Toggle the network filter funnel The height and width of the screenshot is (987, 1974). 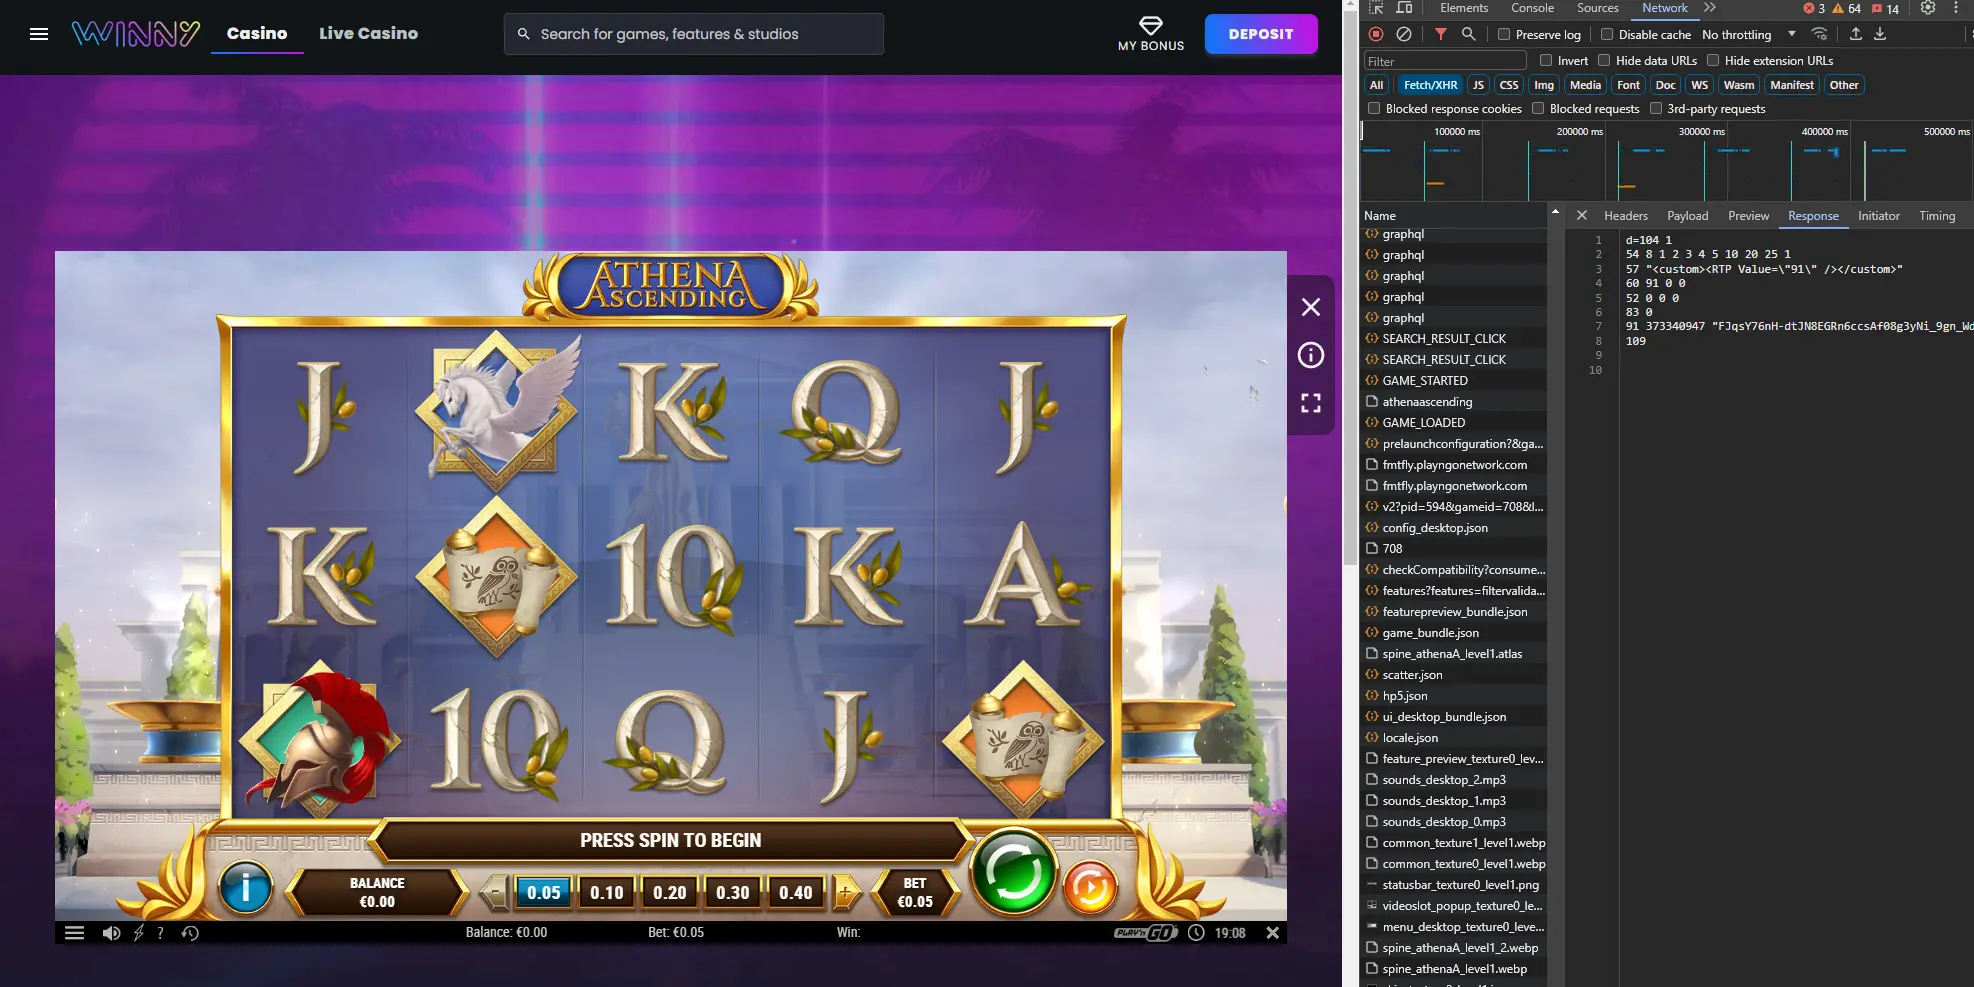(1441, 34)
